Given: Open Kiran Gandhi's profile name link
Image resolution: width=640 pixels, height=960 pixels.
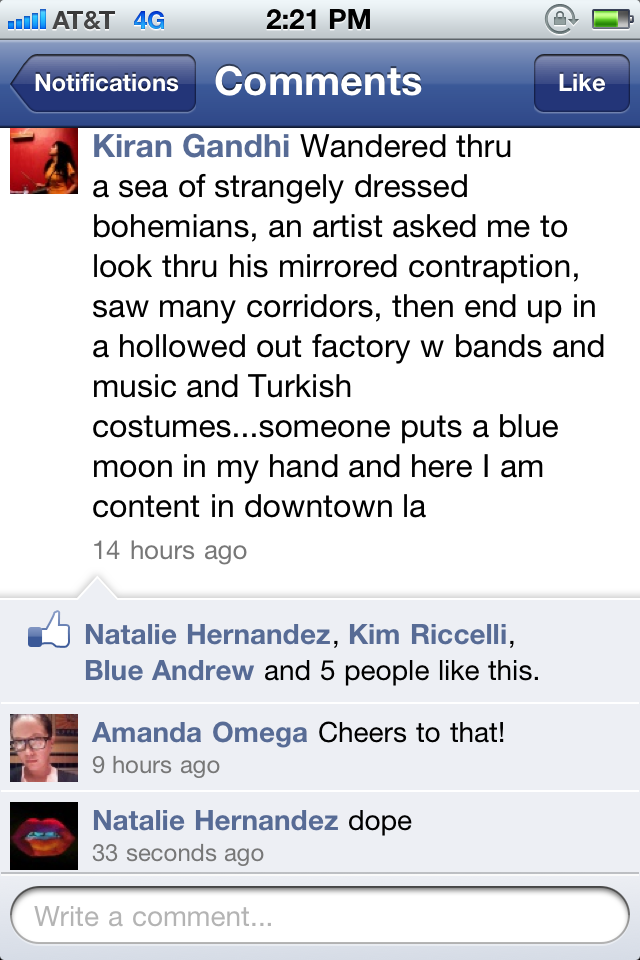Looking at the screenshot, I should tap(191, 146).
